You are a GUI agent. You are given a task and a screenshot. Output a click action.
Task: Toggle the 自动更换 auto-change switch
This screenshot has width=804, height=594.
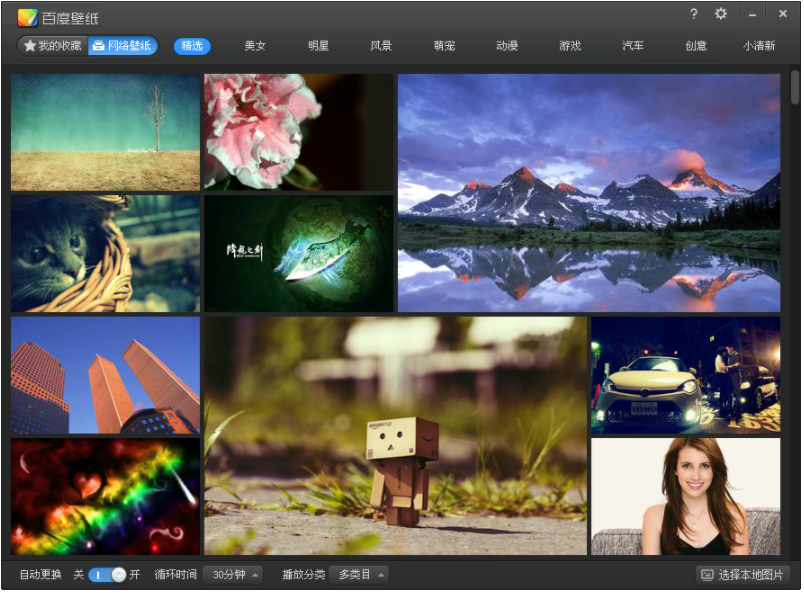click(x=107, y=575)
